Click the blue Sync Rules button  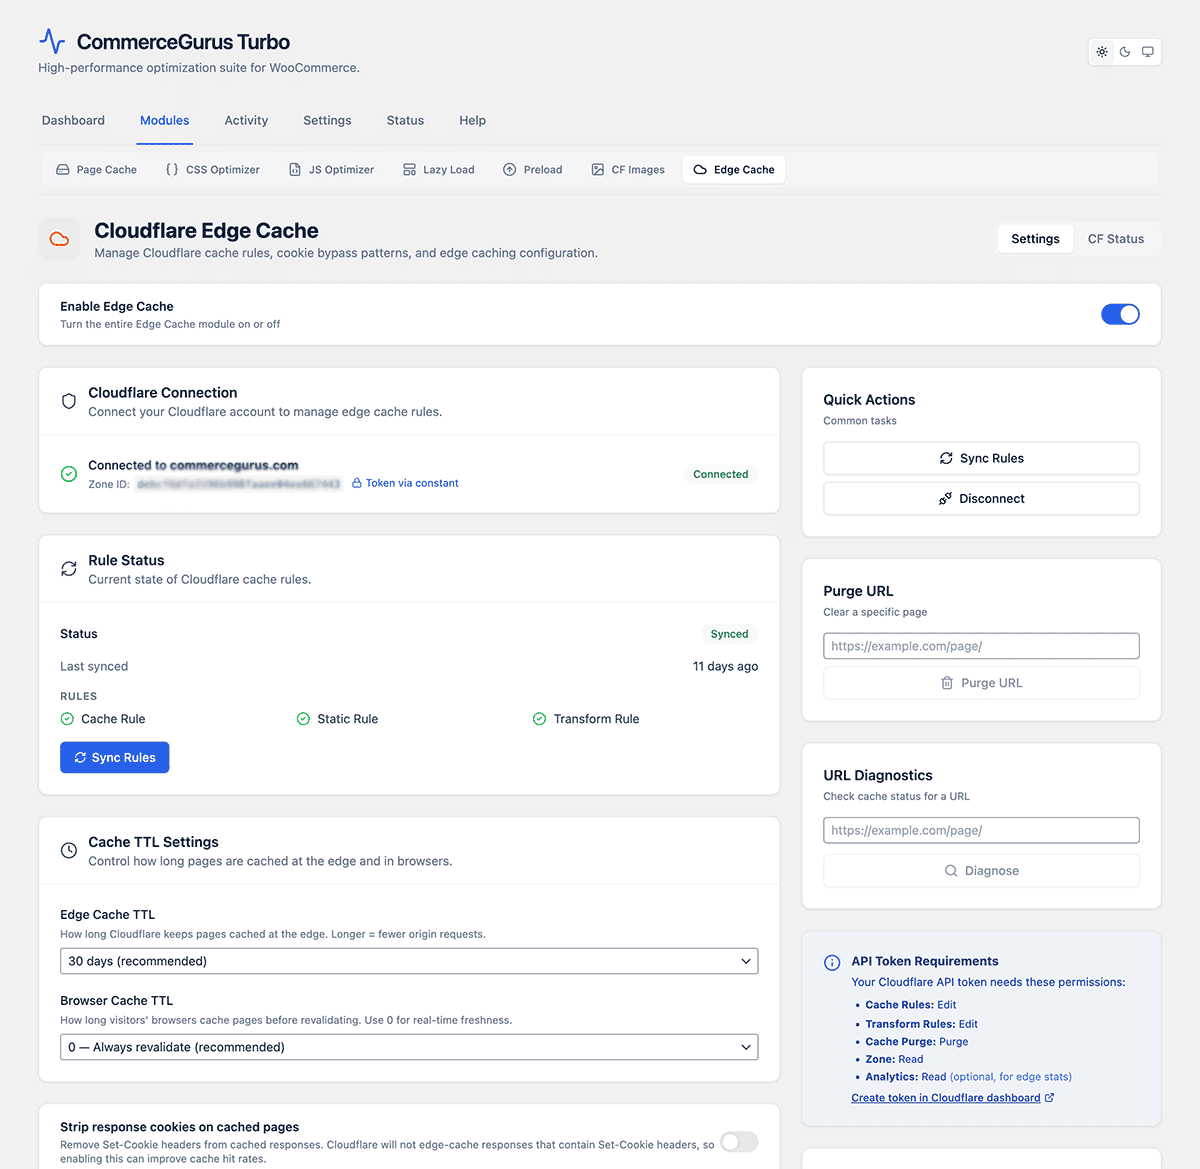tap(115, 758)
